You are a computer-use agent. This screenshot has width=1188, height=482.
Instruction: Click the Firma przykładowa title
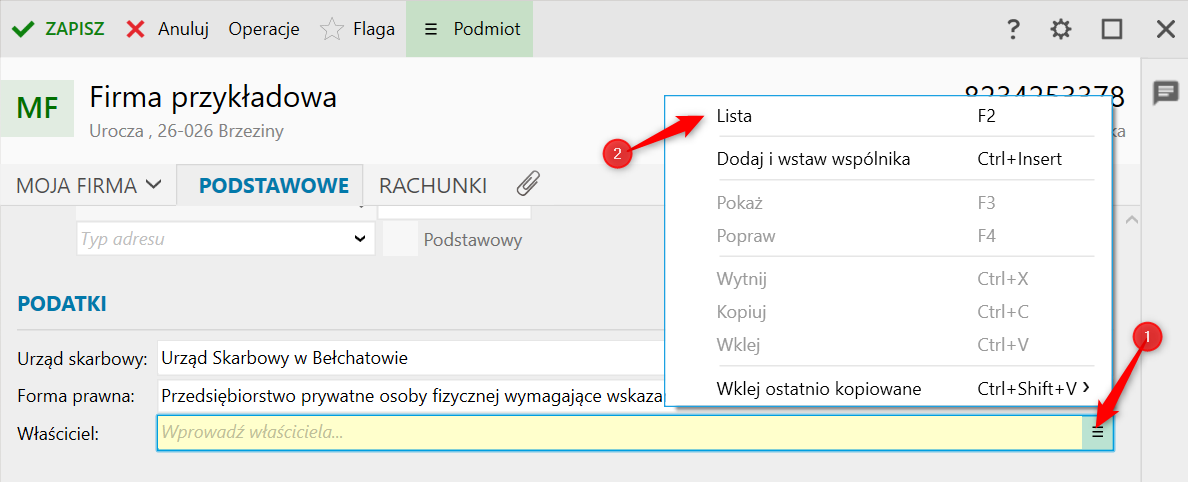(213, 97)
